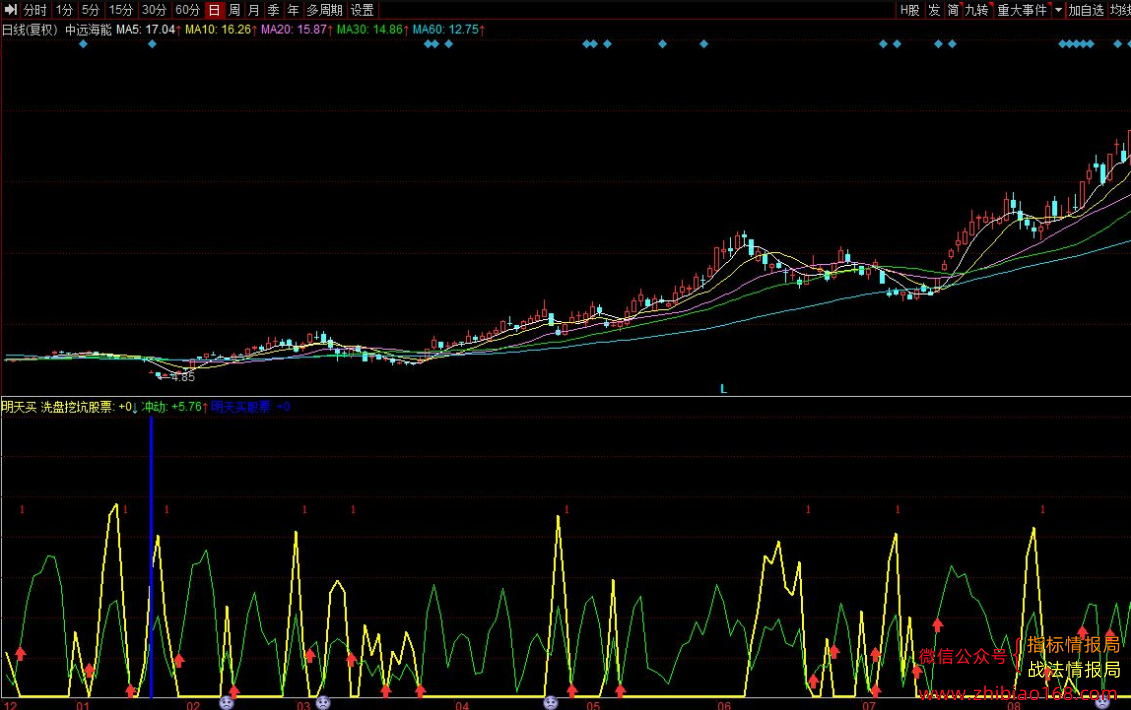Click the 4.85 low price label
1131x710 pixels.
click(183, 377)
